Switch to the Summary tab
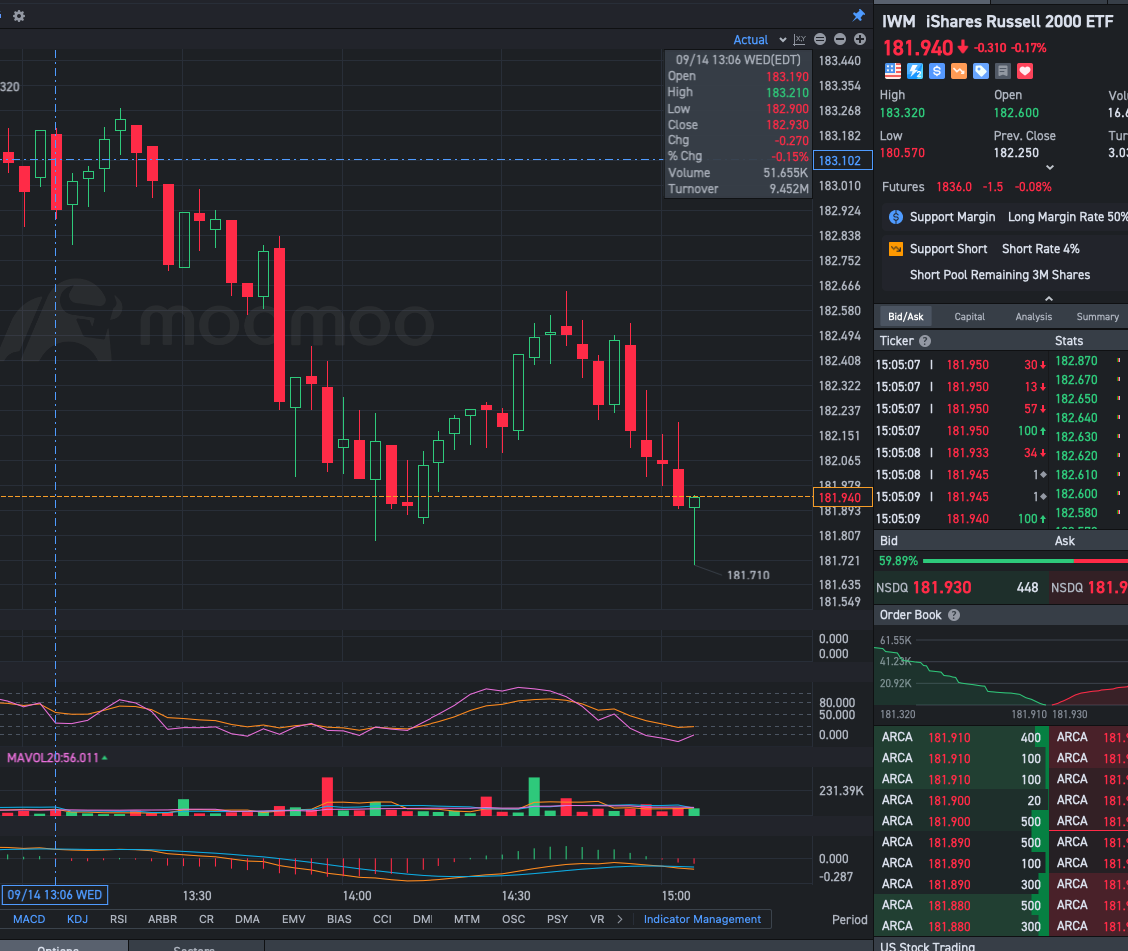The image size is (1128, 951). tap(1098, 317)
